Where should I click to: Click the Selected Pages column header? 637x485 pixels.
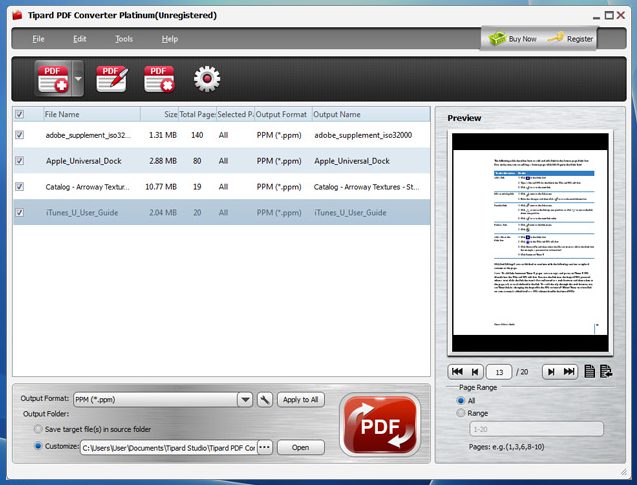[235, 115]
